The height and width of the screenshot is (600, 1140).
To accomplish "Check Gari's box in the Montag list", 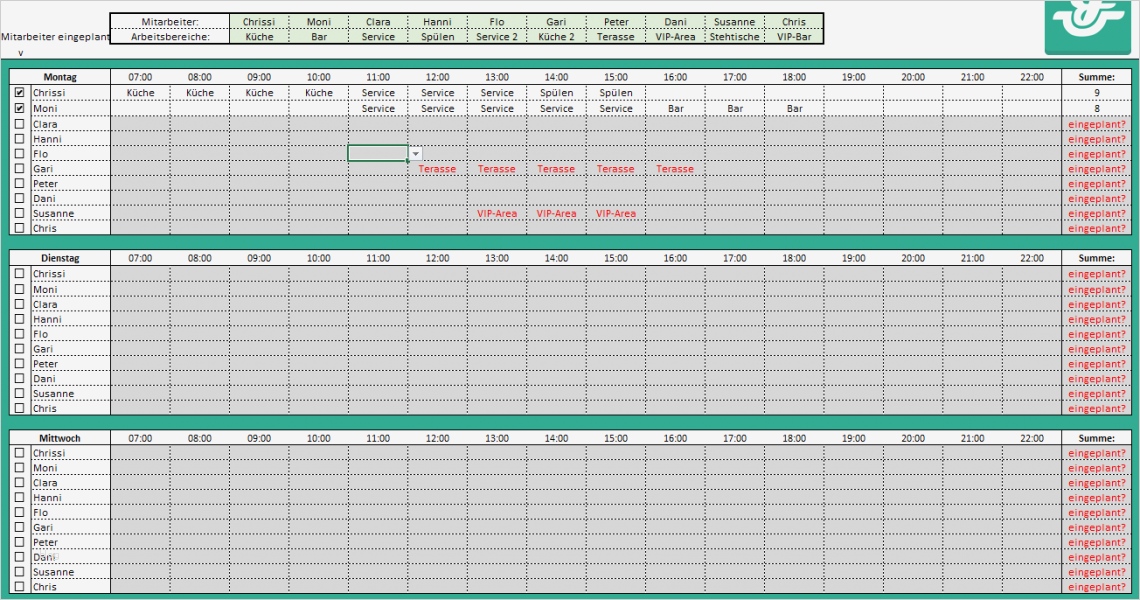I will click(x=17, y=168).
